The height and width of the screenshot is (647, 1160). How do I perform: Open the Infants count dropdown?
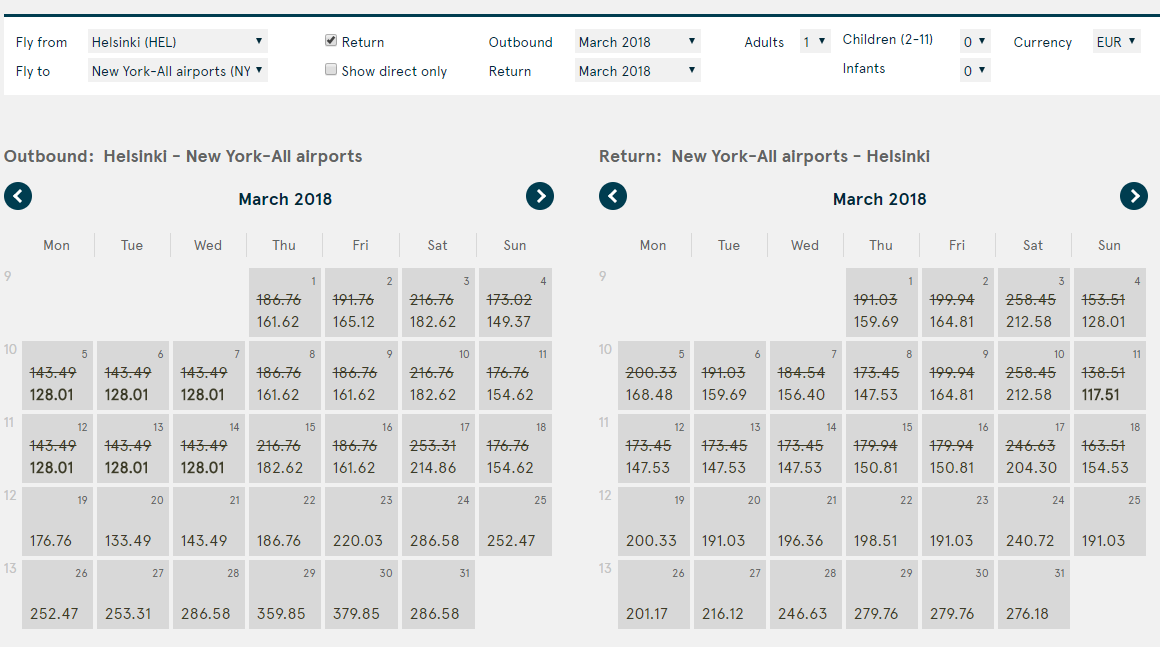tap(974, 70)
